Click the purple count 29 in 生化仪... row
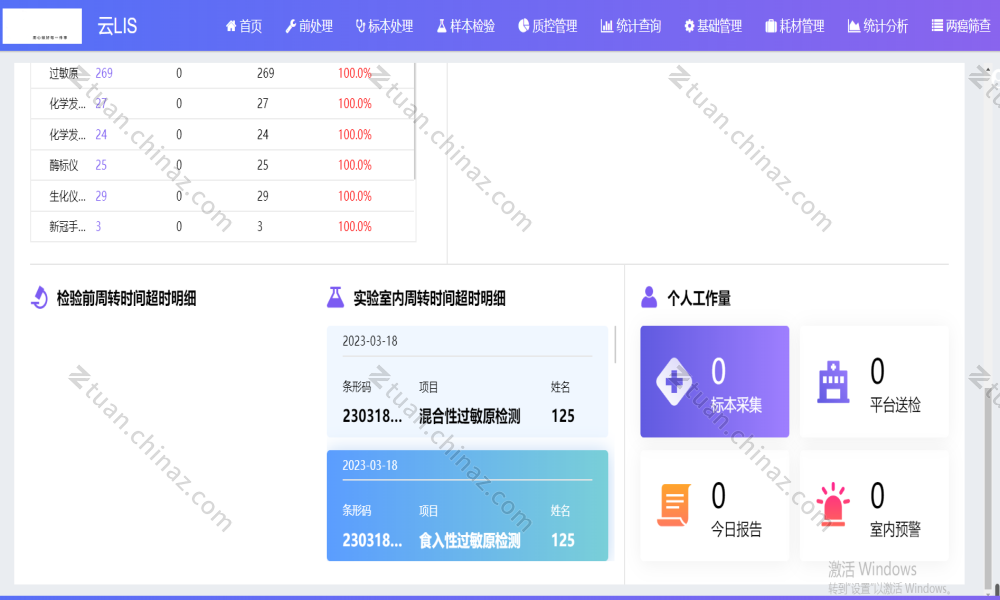 (x=101, y=196)
